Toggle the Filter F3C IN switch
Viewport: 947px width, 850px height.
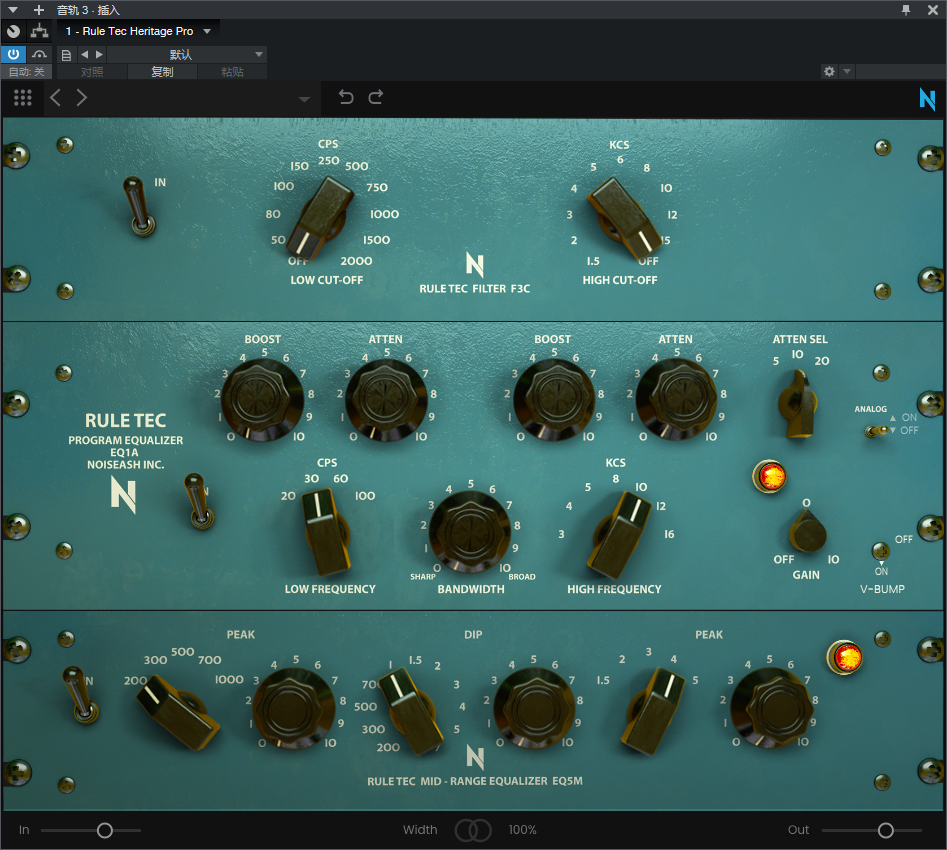click(140, 206)
